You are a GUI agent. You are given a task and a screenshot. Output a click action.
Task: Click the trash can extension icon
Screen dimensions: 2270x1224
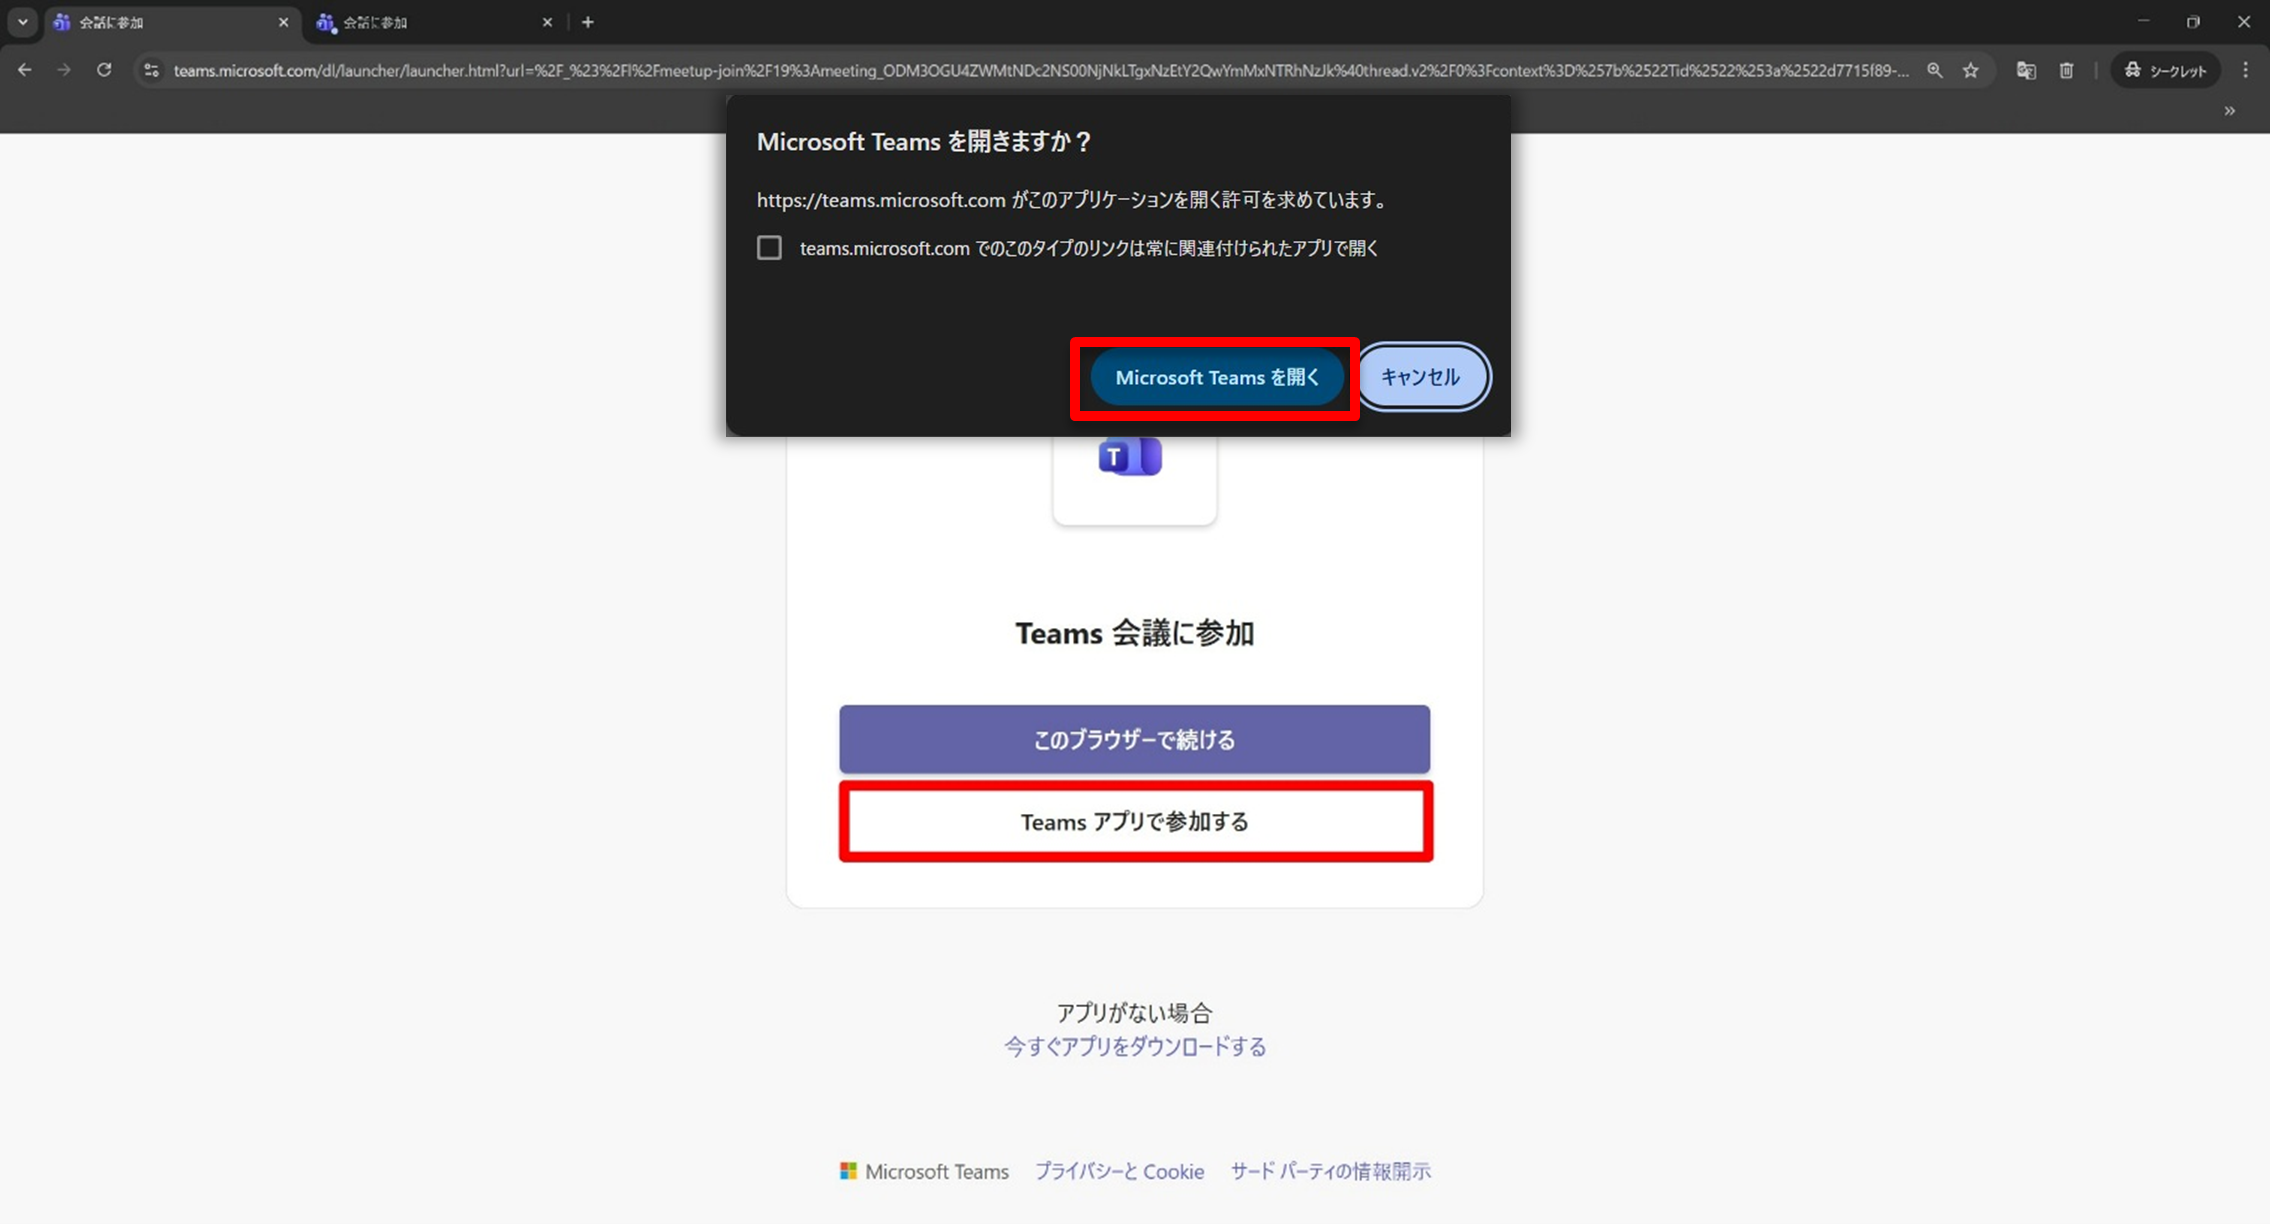[x=2067, y=70]
